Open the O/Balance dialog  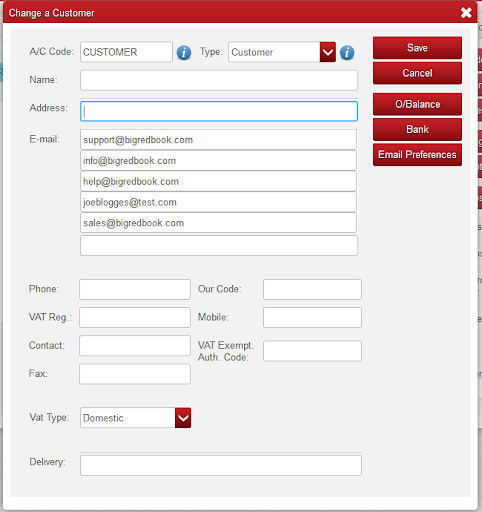tap(417, 104)
